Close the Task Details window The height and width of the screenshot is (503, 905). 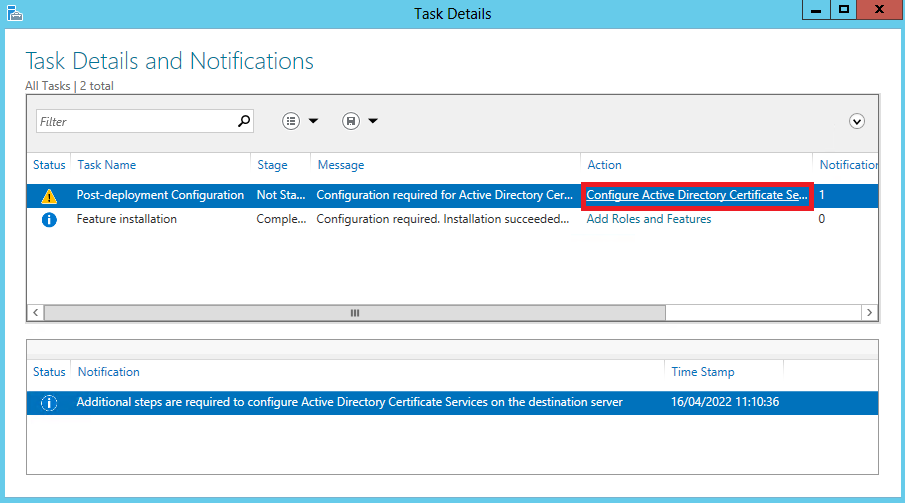click(x=880, y=10)
